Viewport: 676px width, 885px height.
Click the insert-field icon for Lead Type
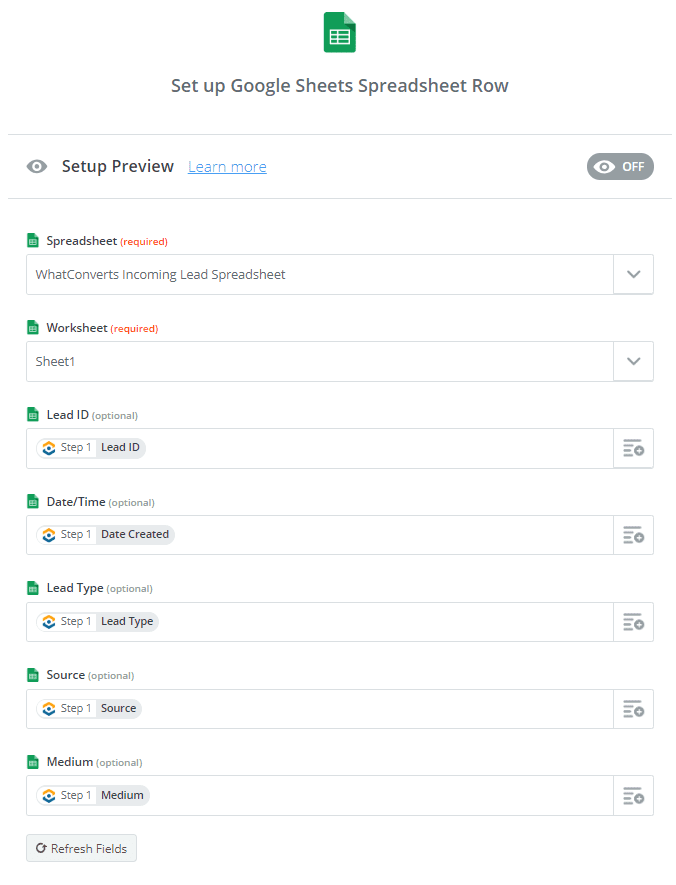click(x=633, y=622)
